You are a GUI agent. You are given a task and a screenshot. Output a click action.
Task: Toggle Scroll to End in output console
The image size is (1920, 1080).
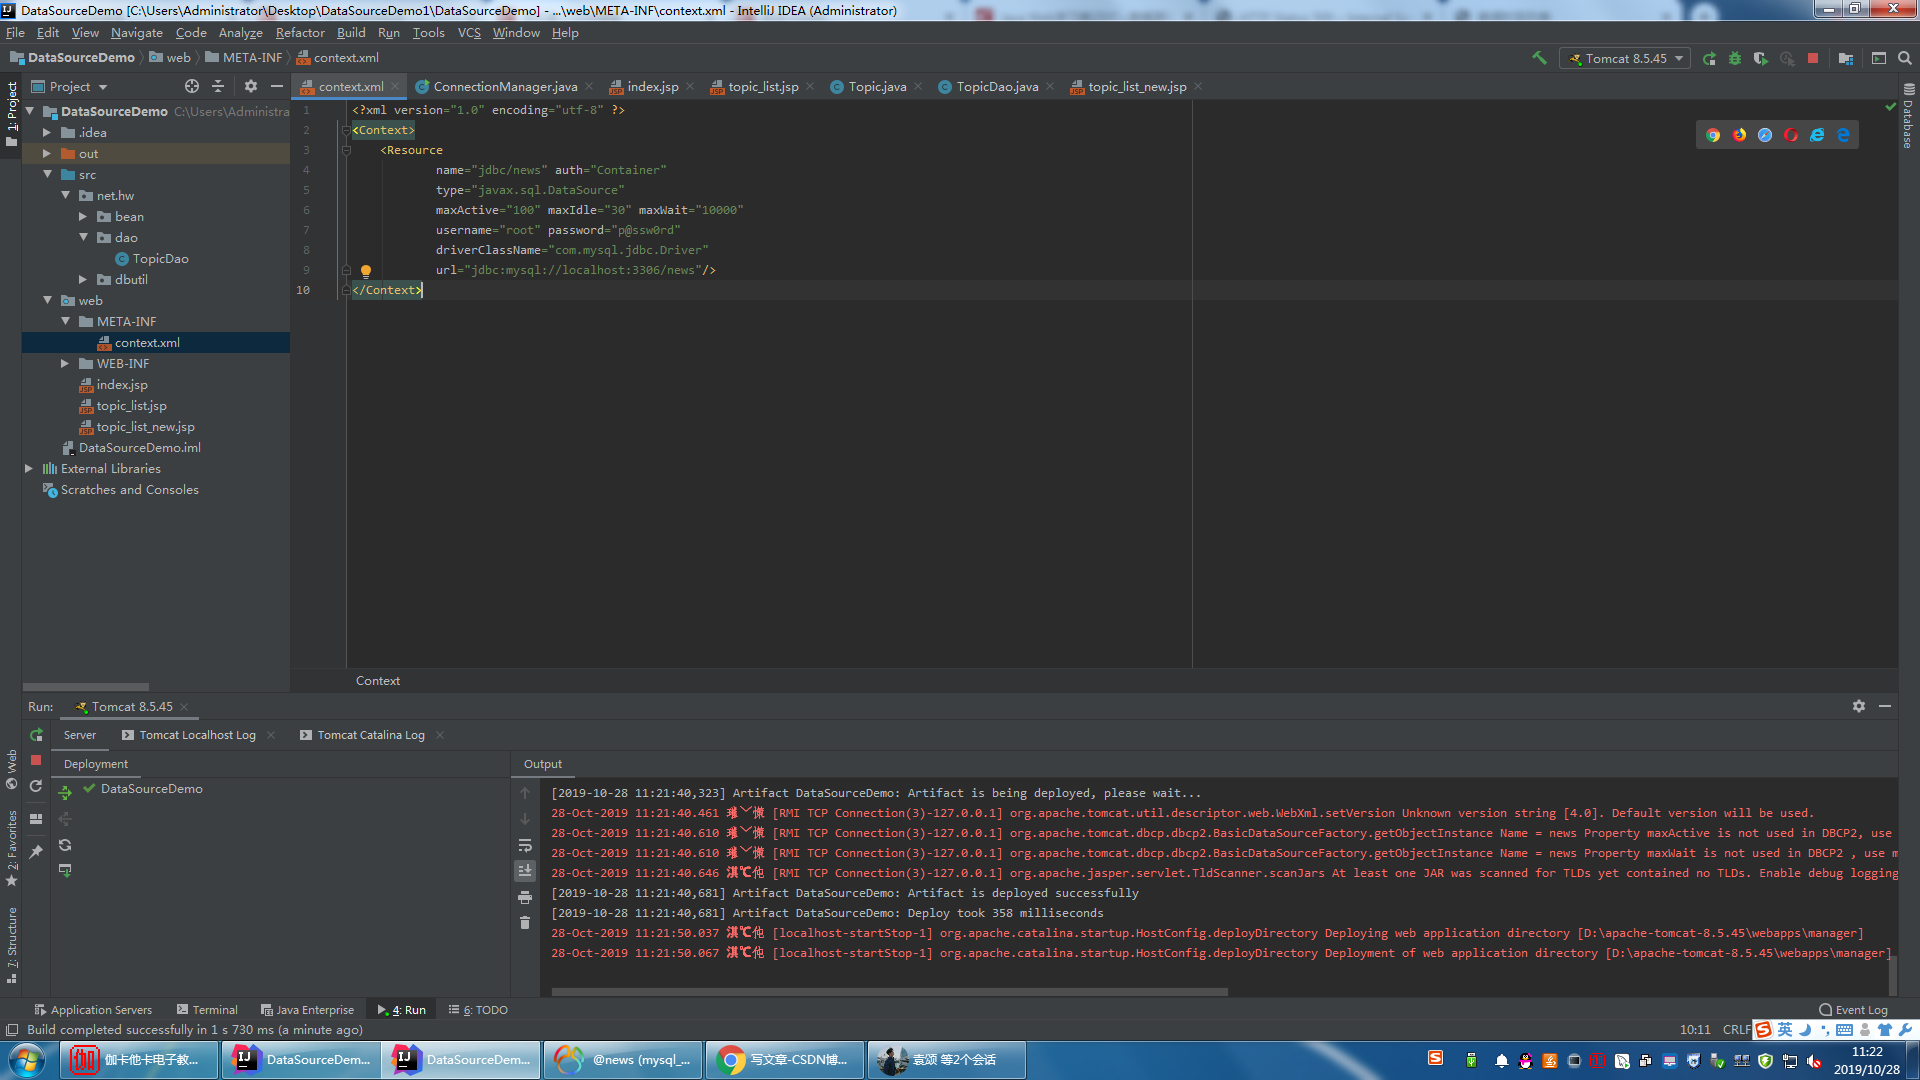click(x=525, y=871)
